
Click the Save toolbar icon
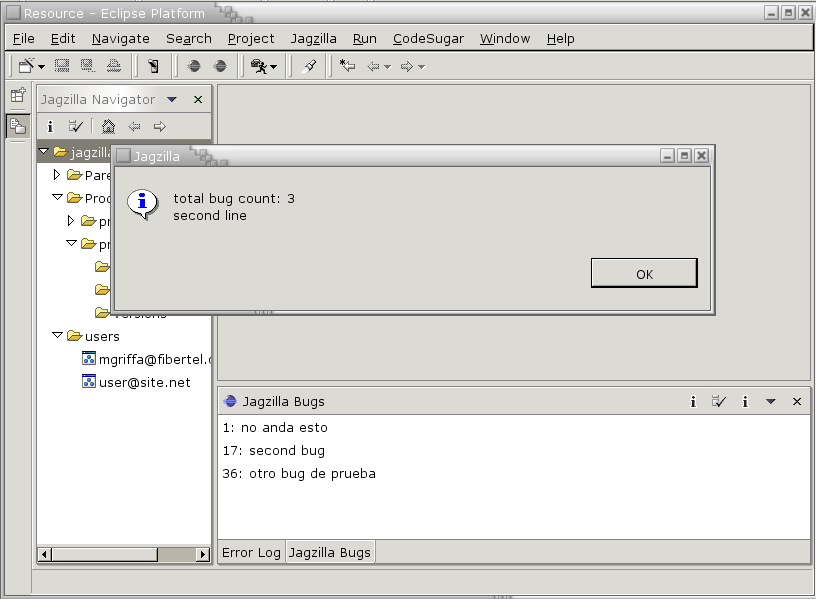[x=62, y=66]
